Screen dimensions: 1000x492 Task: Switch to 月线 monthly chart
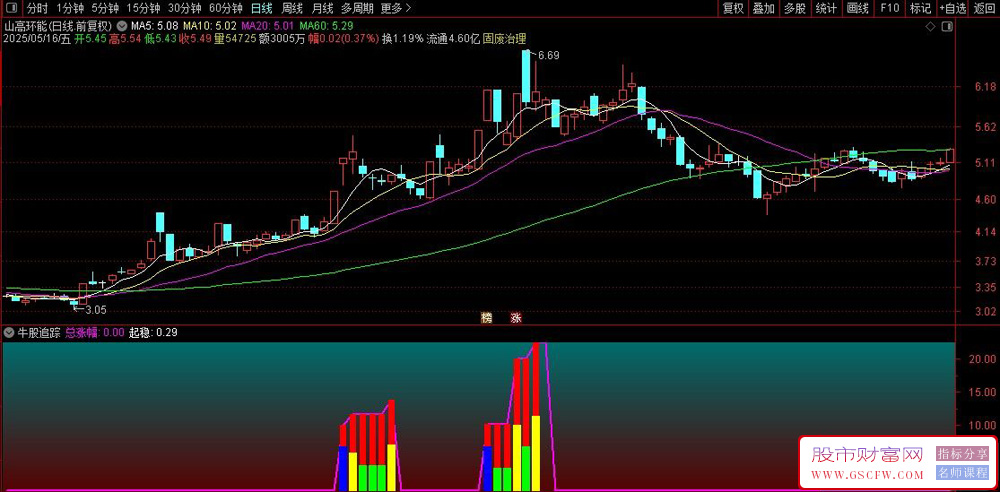(x=322, y=8)
